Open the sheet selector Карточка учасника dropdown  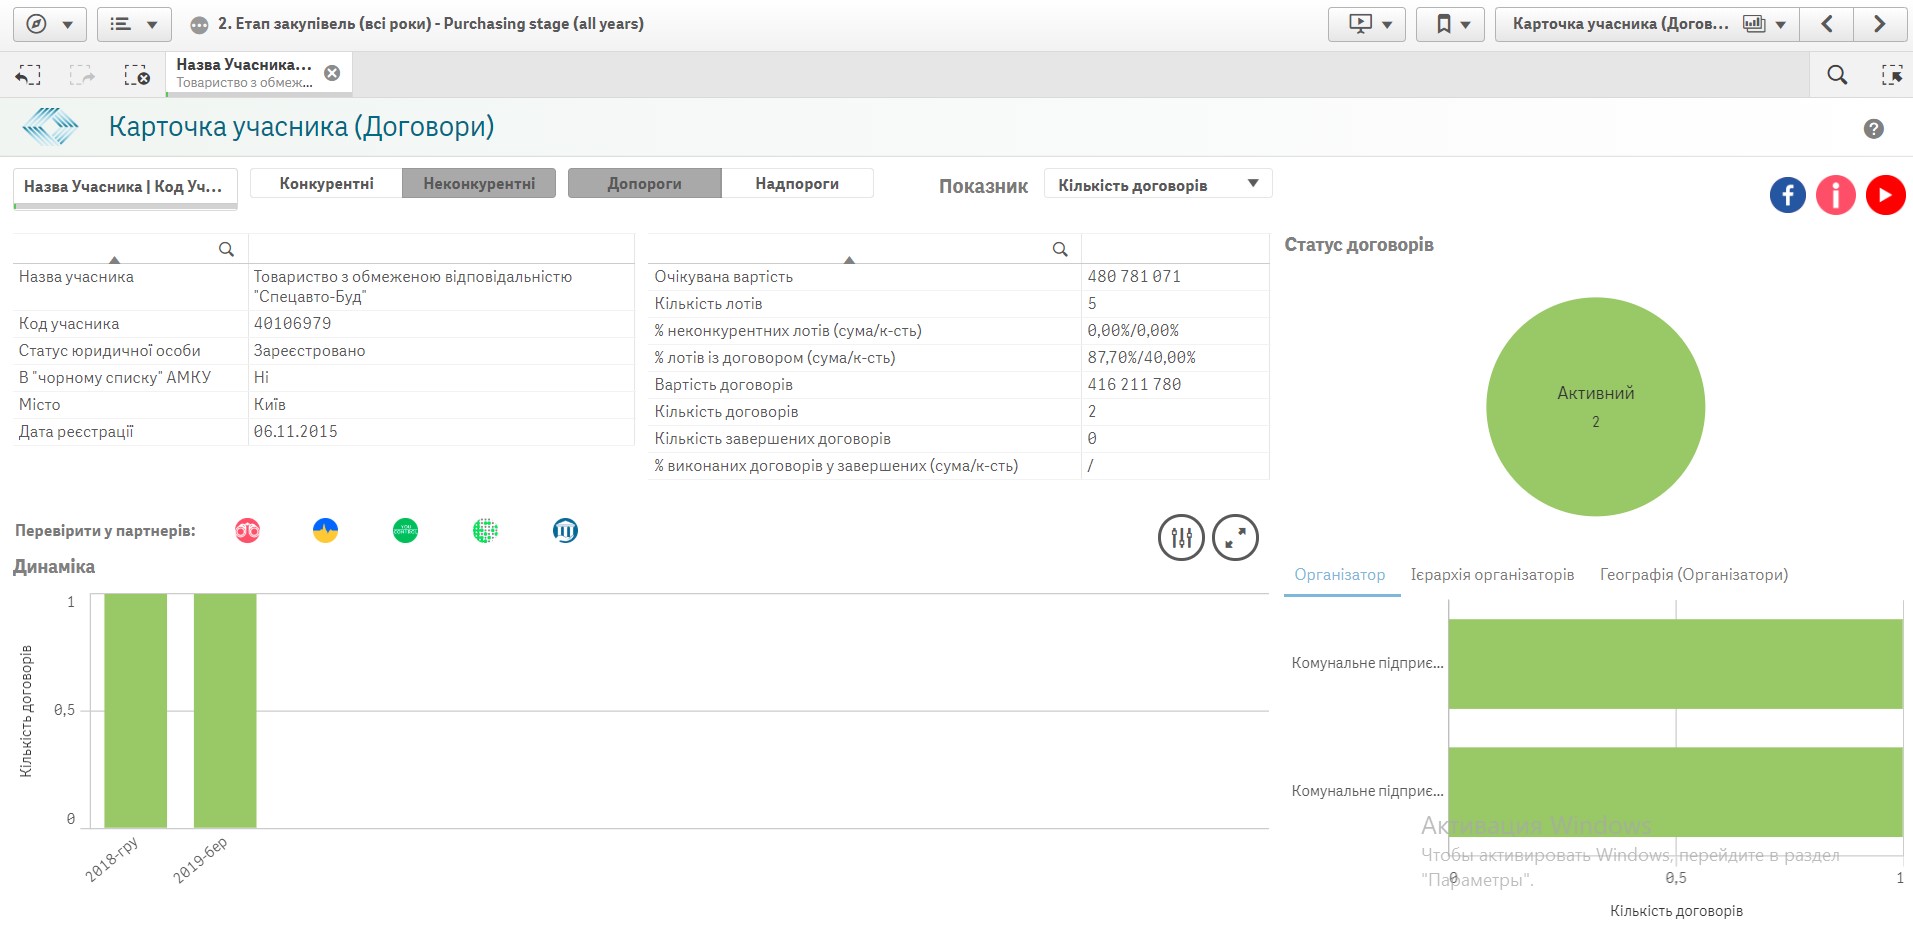(1646, 24)
